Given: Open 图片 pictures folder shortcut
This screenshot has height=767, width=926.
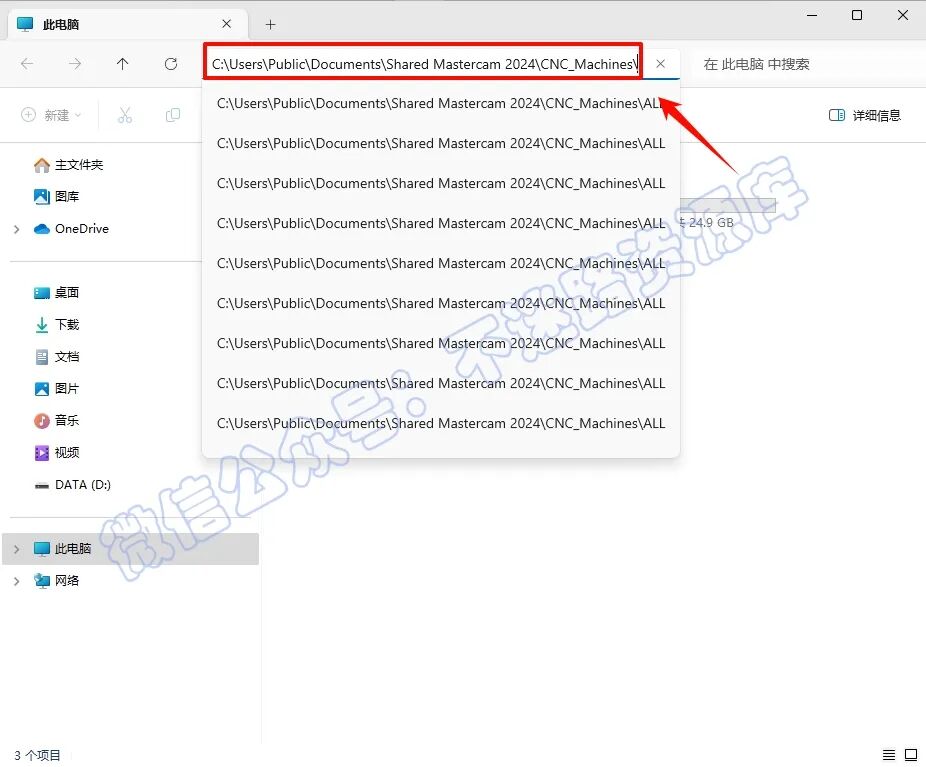Looking at the screenshot, I should pyautogui.click(x=57, y=389).
